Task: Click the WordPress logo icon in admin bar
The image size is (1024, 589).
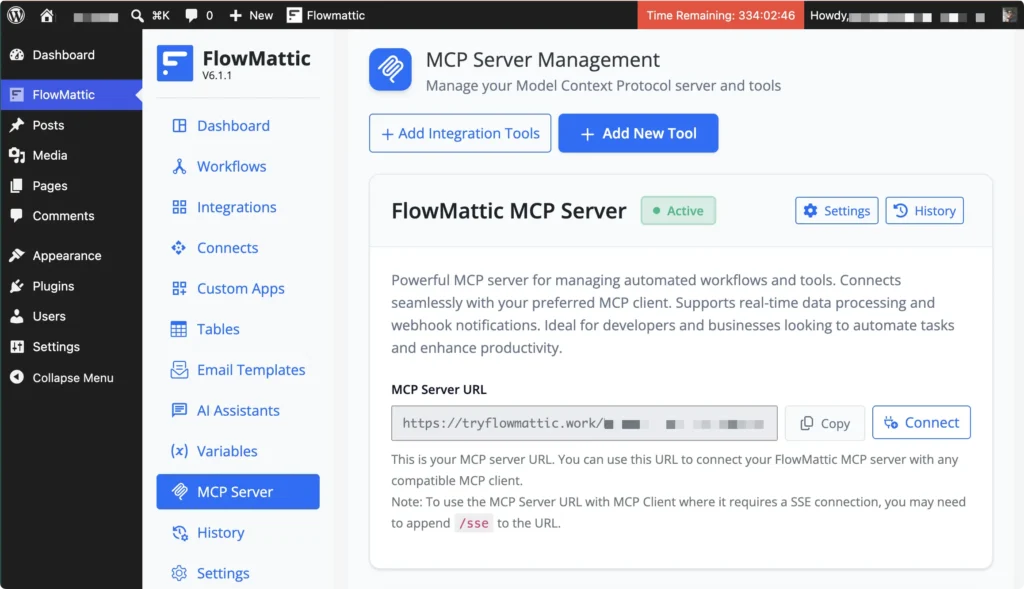Action: pyautogui.click(x=16, y=15)
